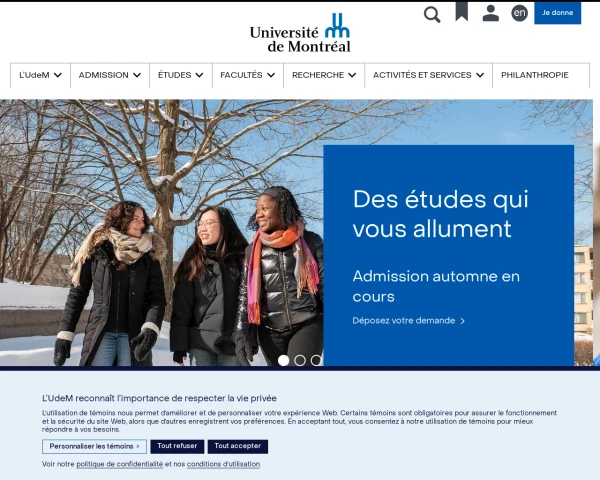Expand the FACULTÉS dropdown menu

(248, 75)
